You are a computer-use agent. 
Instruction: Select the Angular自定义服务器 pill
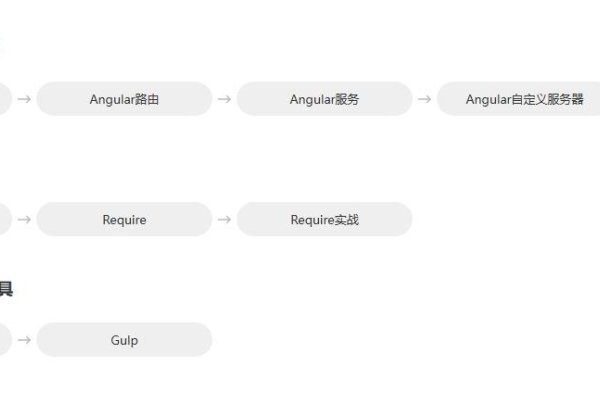(x=518, y=99)
